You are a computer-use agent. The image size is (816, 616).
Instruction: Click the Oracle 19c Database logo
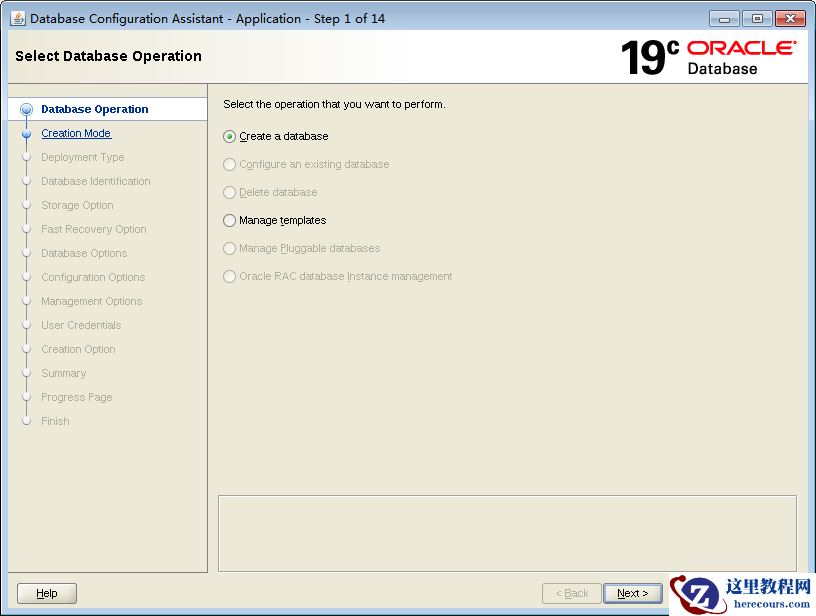708,57
